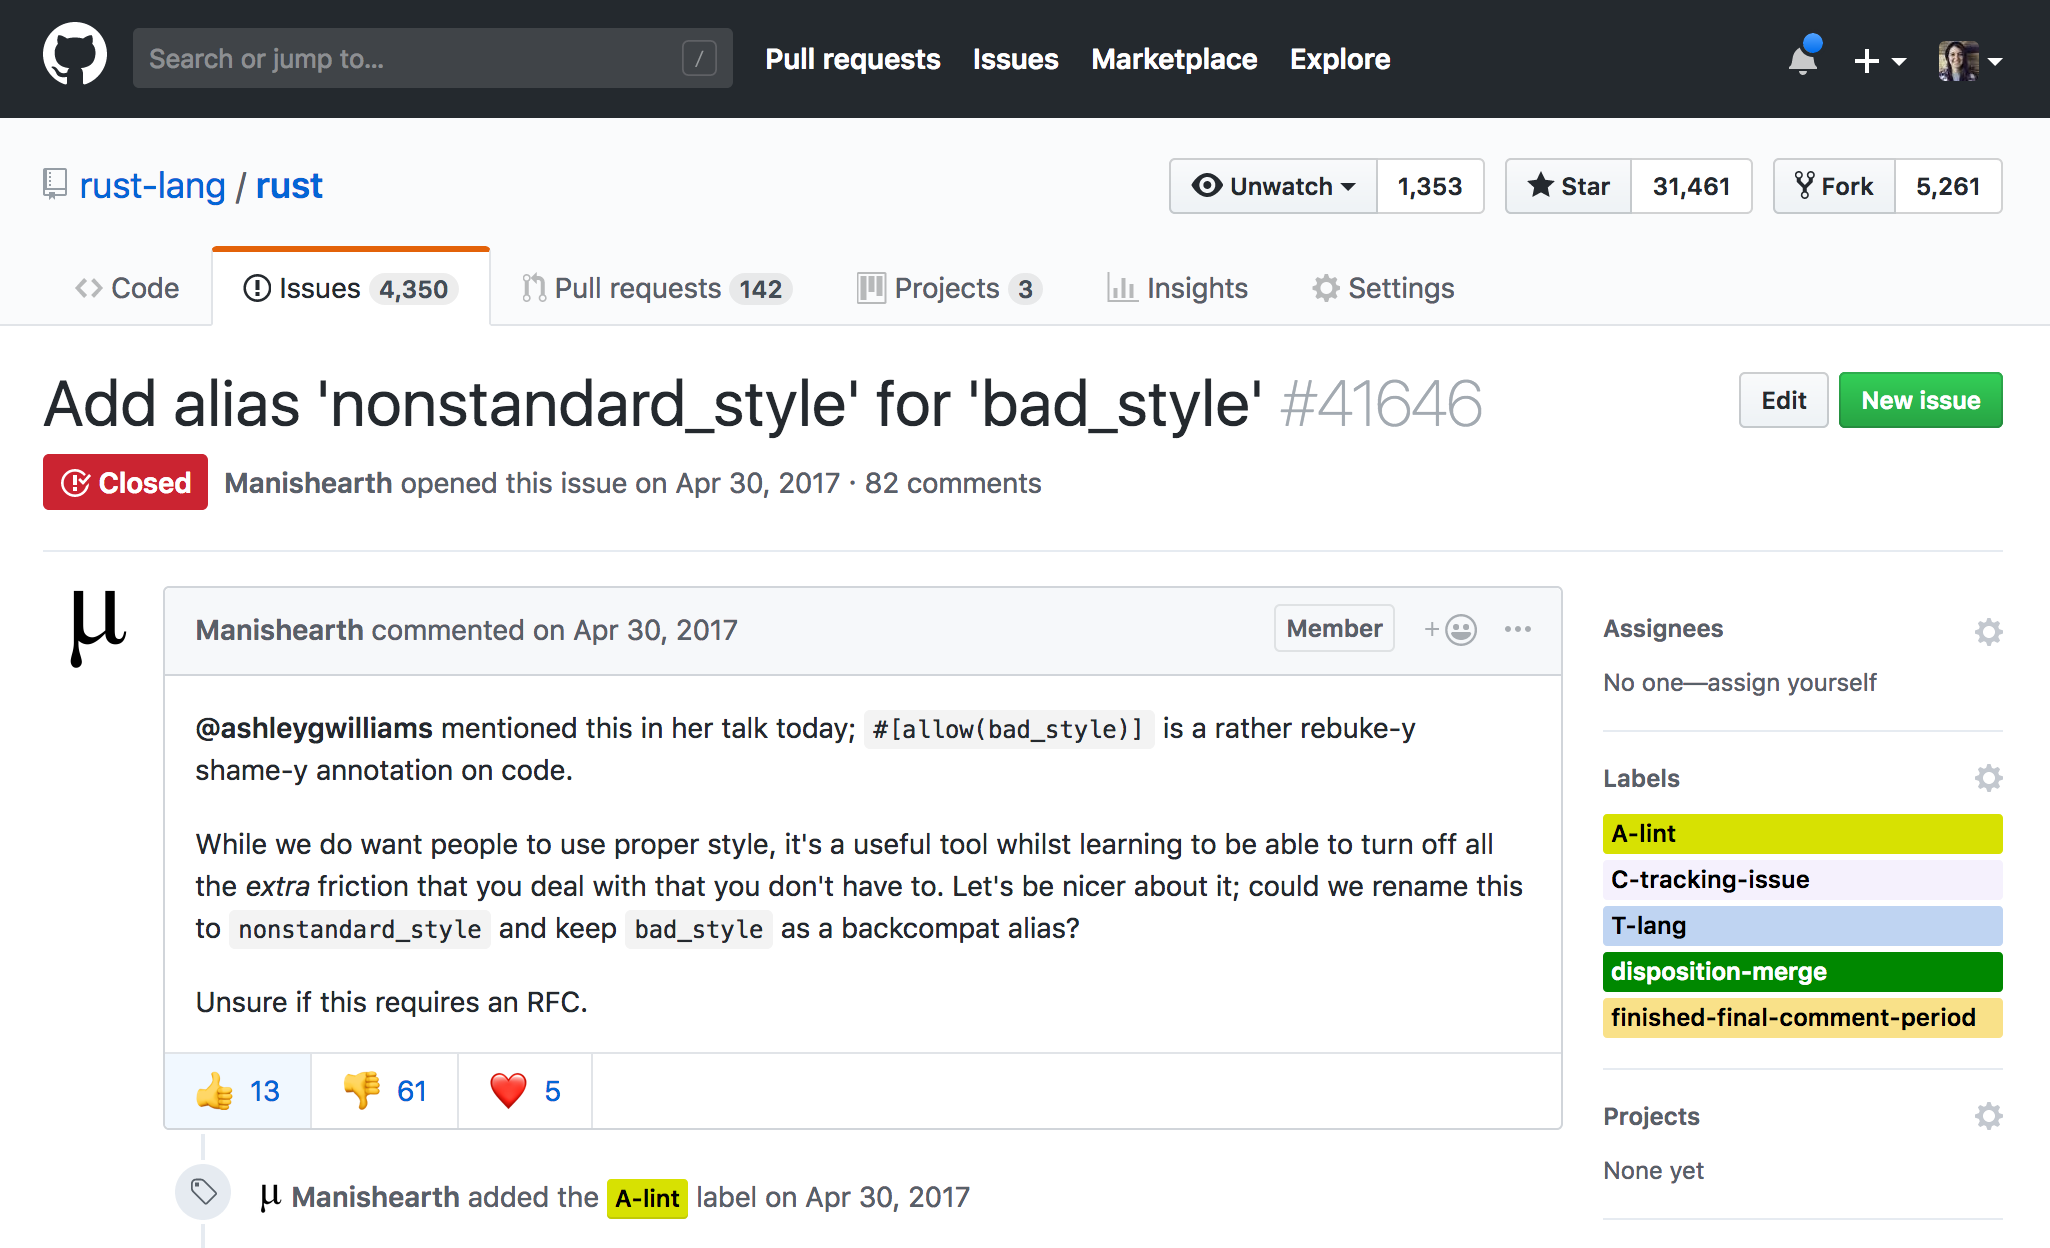The width and height of the screenshot is (2050, 1248).
Task: Open the plus create-new dropdown
Action: tap(1879, 61)
